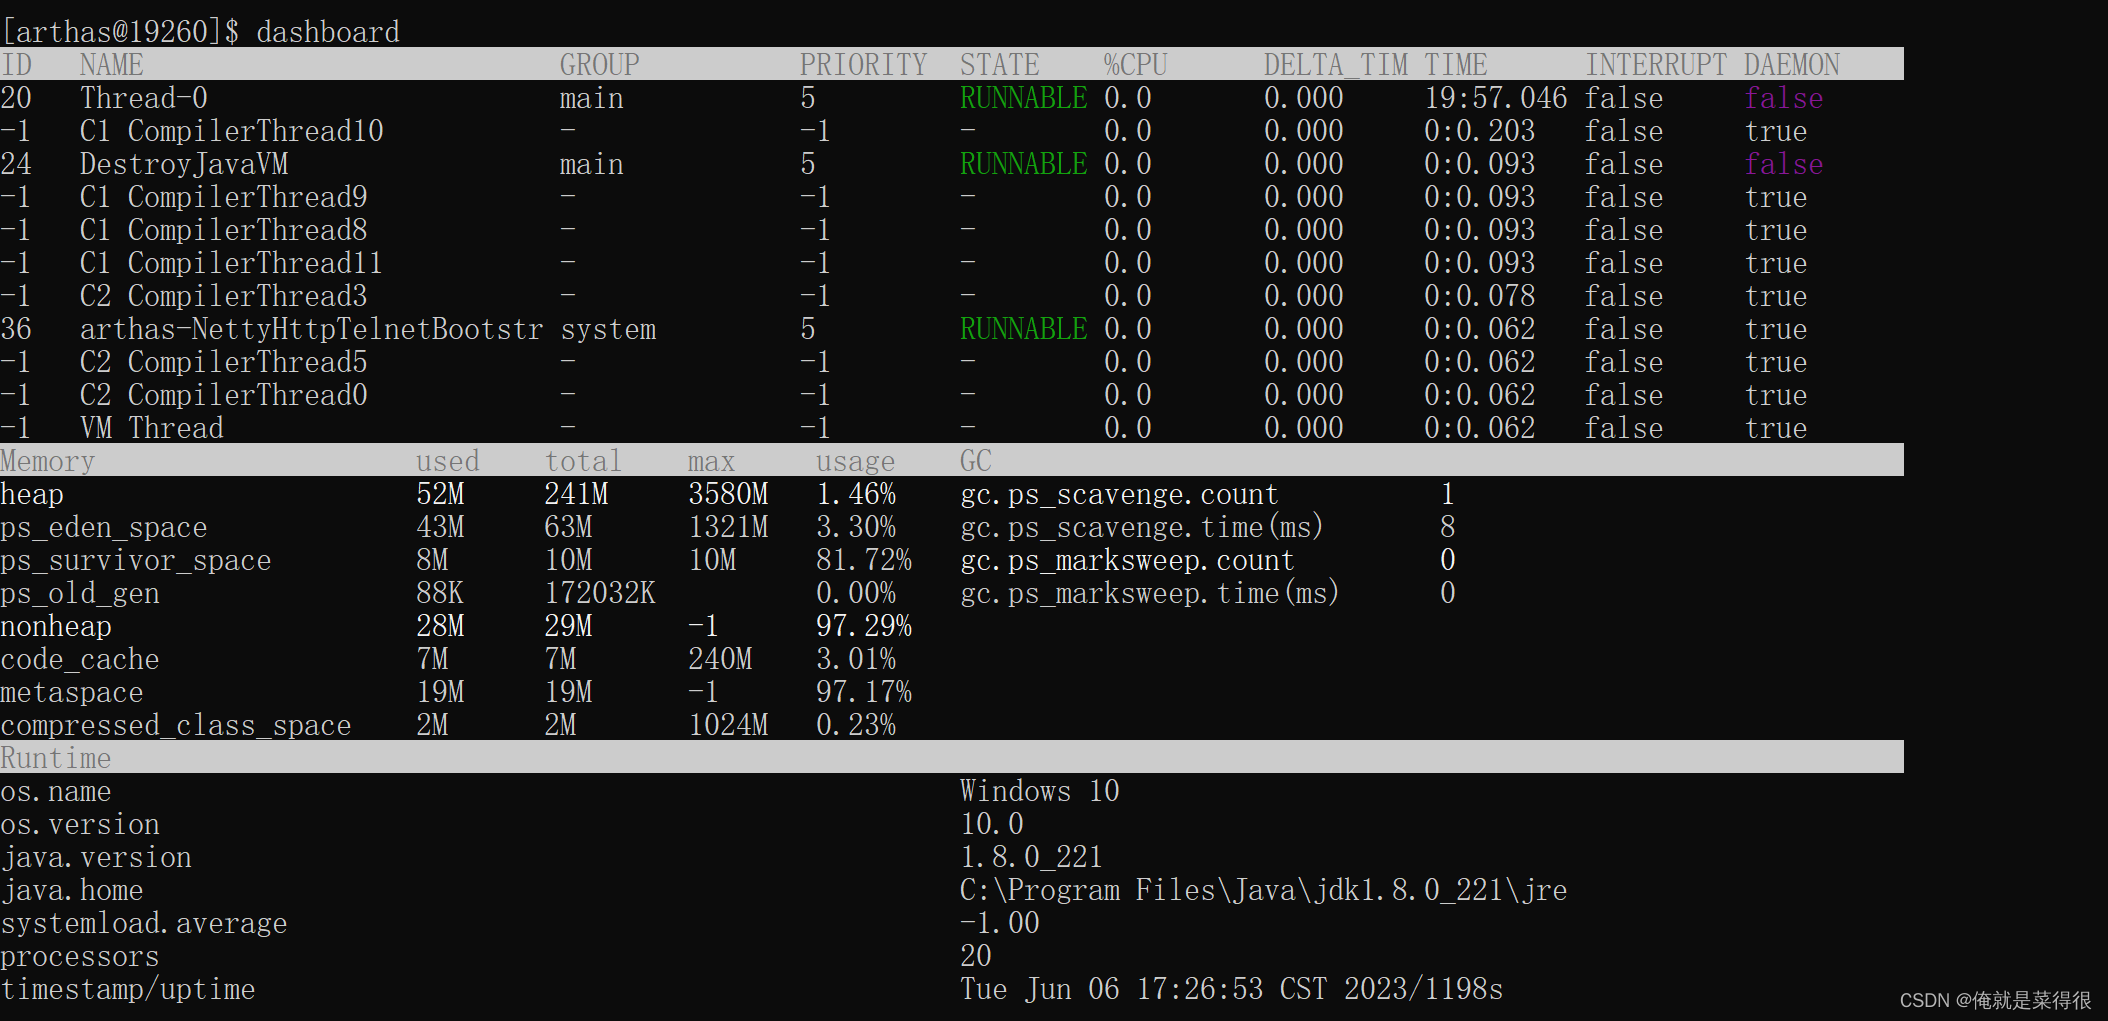Click thread name 'C1 CompilerThread9'

(224, 197)
